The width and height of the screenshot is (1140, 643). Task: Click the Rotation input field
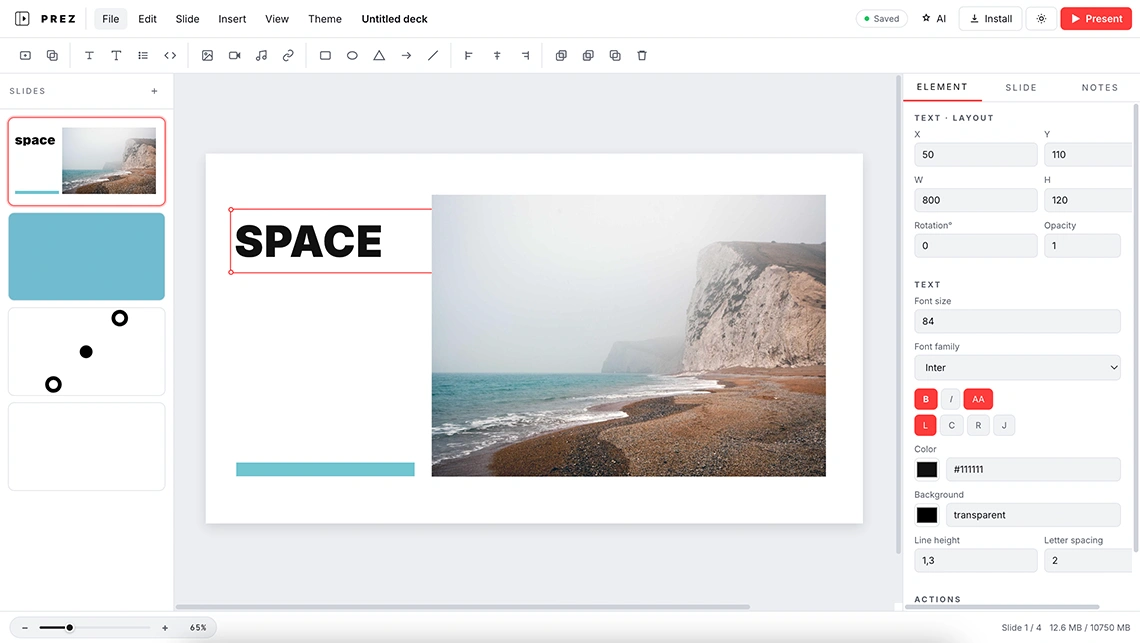click(x=976, y=246)
